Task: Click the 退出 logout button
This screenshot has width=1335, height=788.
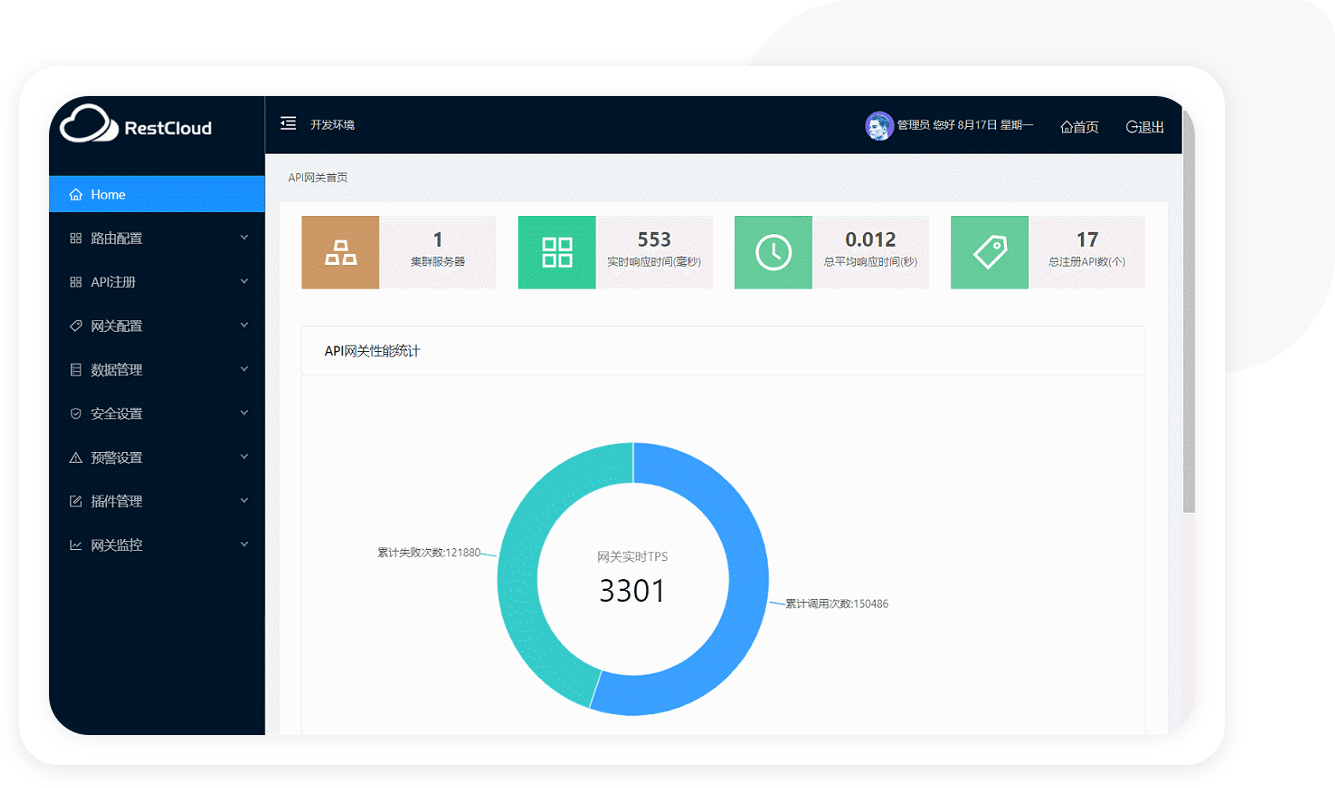Action: 1145,127
